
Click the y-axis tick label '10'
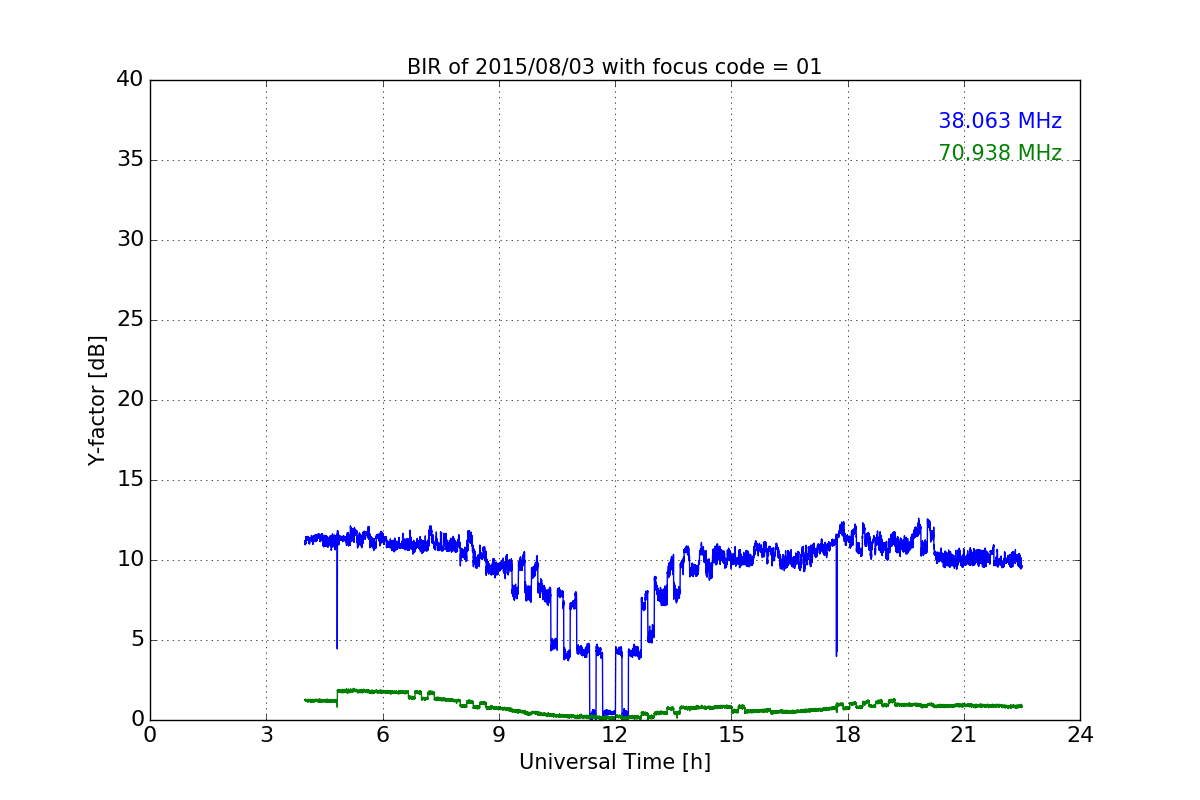click(130, 560)
